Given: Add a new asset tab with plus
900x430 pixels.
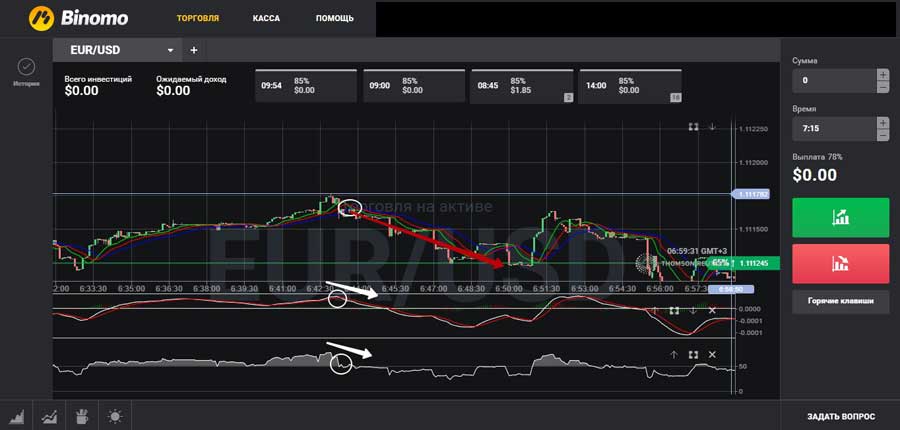Looking at the screenshot, I should coord(194,51).
